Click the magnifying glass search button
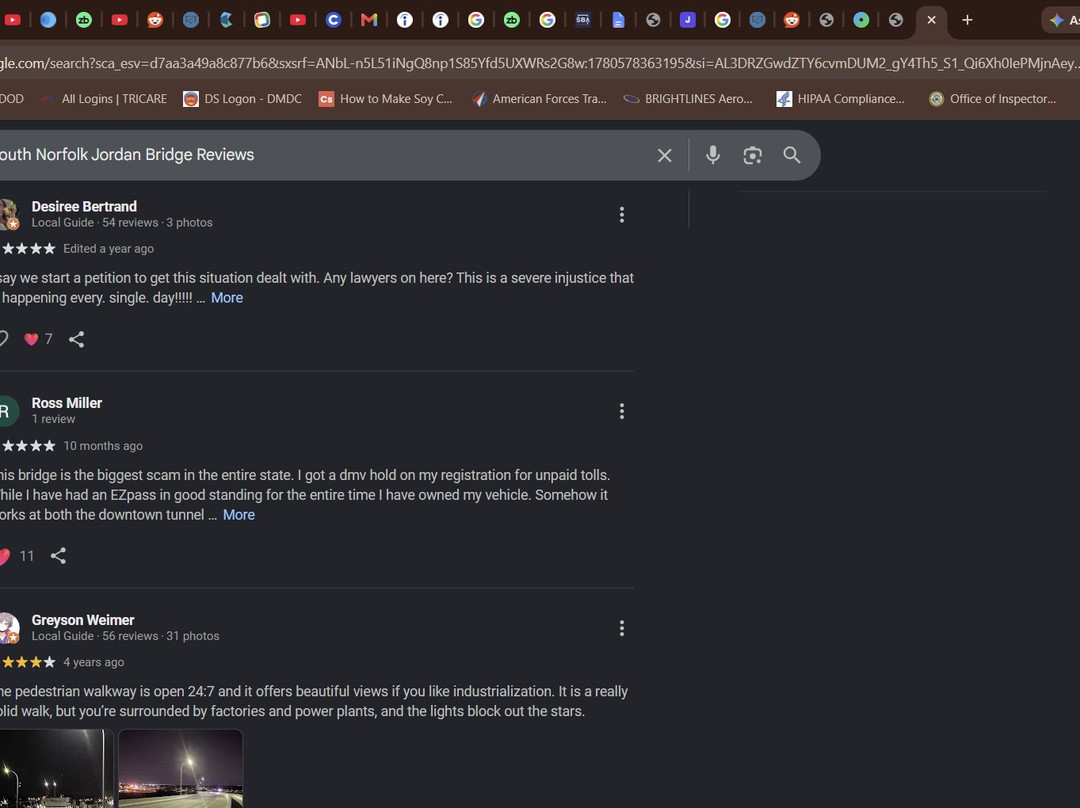 click(x=791, y=155)
